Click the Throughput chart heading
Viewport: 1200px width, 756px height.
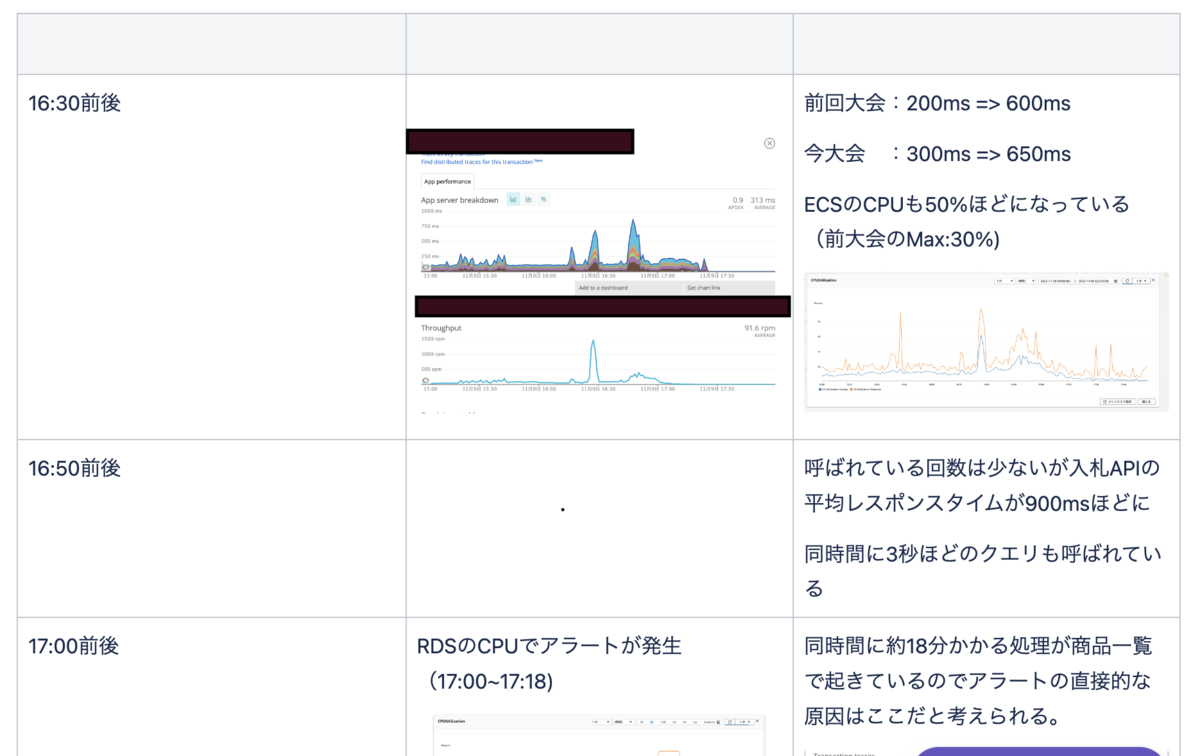click(441, 327)
